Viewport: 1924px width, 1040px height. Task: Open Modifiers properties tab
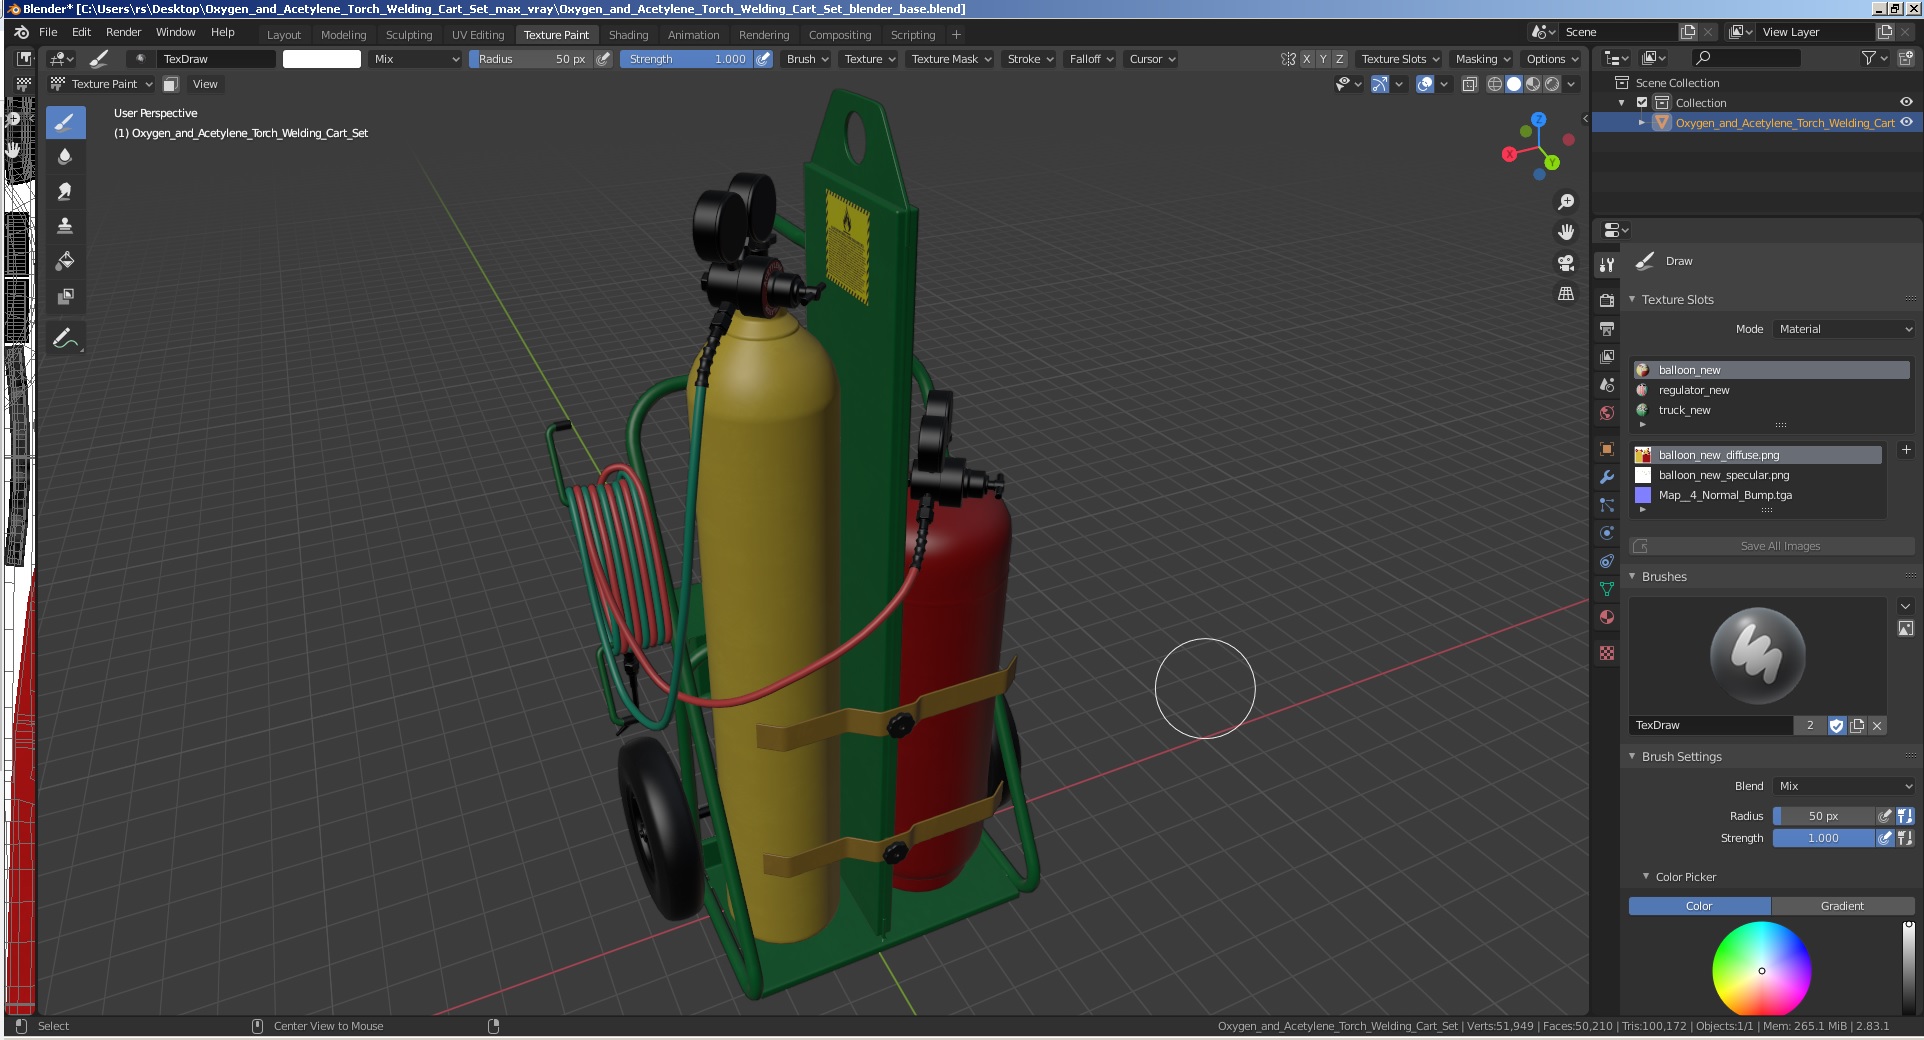(1607, 477)
